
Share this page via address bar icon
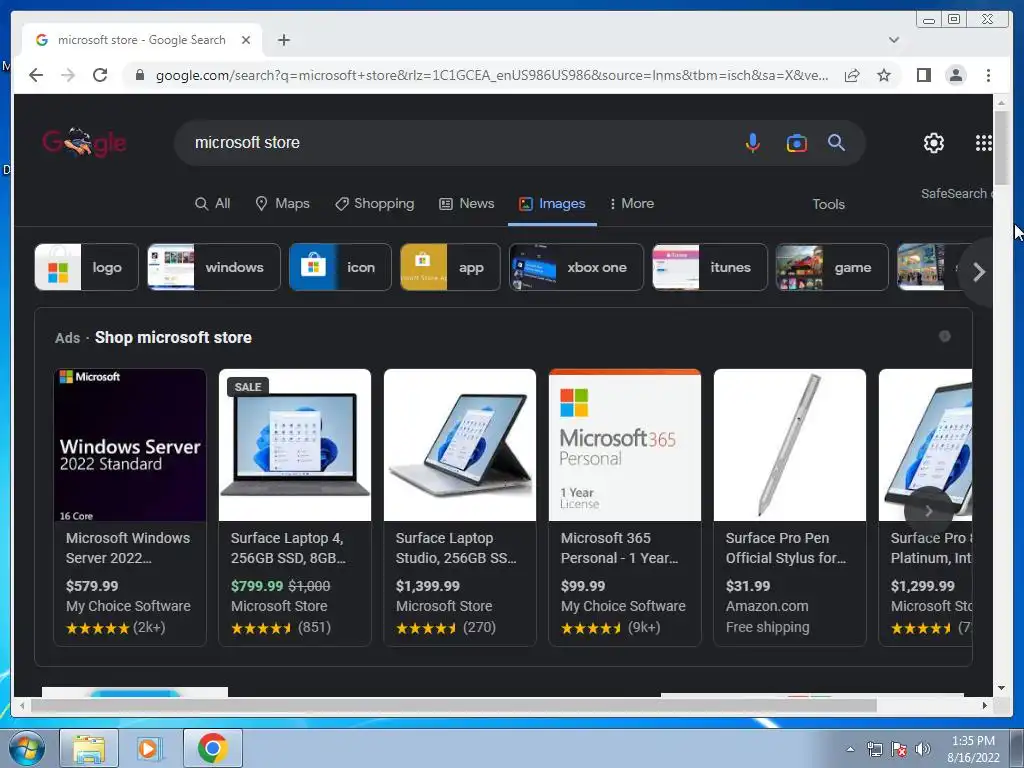[852, 75]
